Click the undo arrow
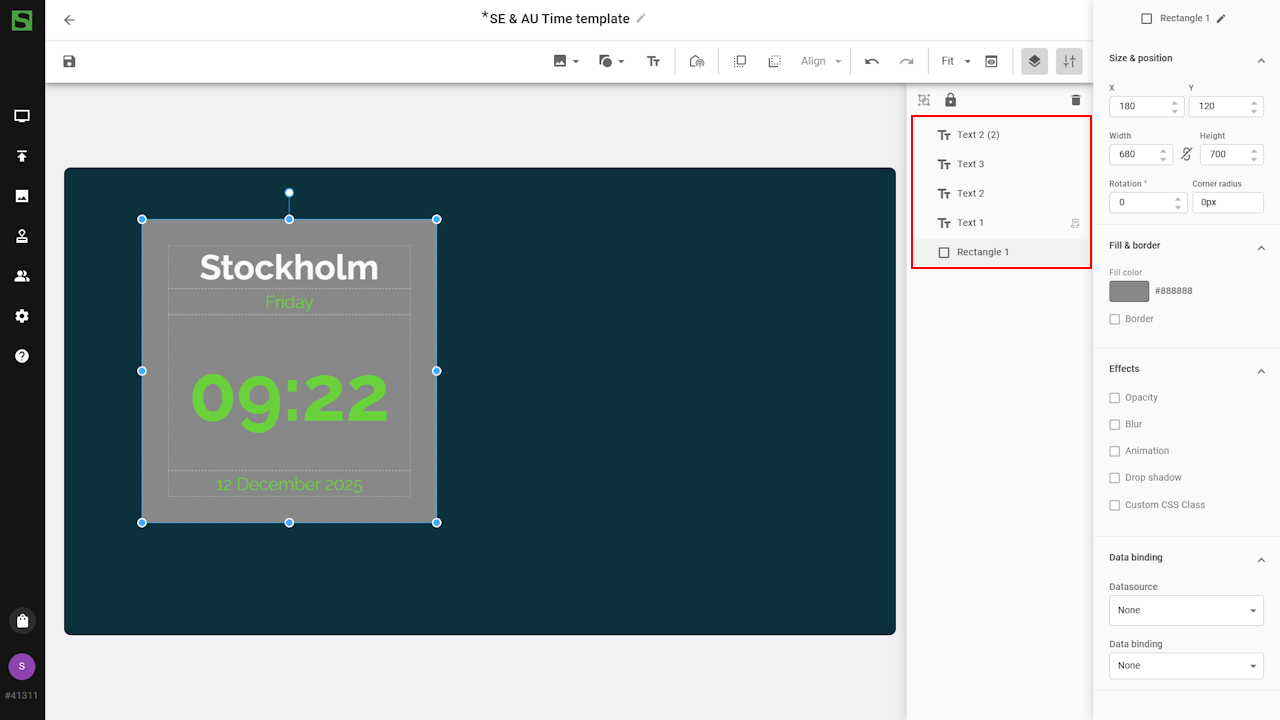Screen dimensions: 1280x720 pyautogui.click(x=872, y=61)
